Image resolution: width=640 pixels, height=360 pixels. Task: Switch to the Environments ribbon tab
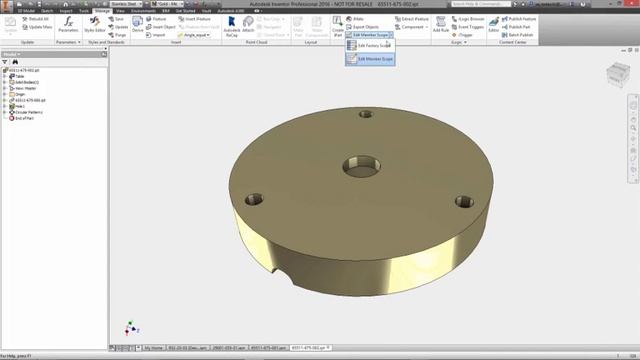point(143,11)
